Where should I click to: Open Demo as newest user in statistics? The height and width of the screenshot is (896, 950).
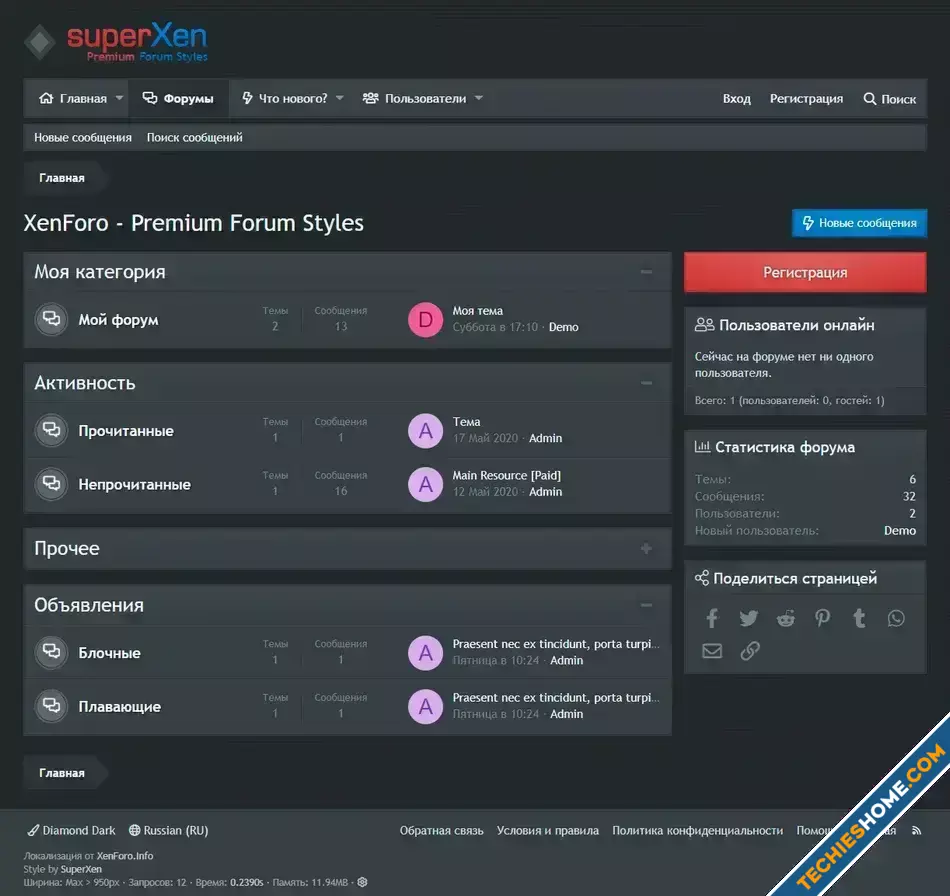[x=900, y=530]
